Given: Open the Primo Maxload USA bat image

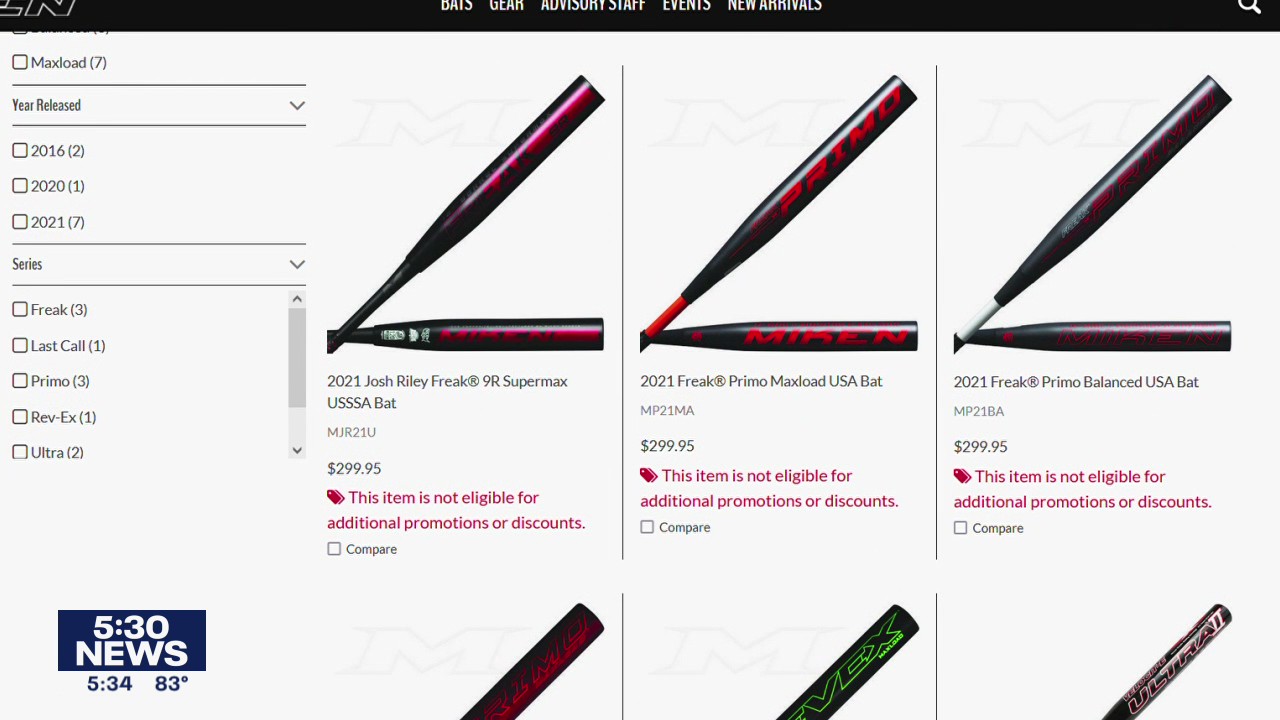Looking at the screenshot, I should click(x=779, y=214).
